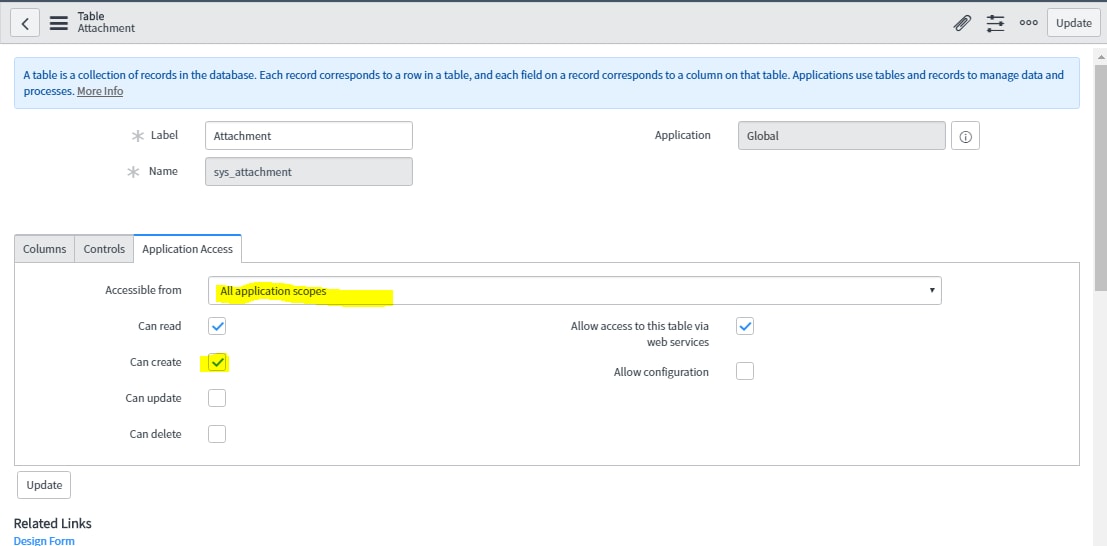Toggle the Can read checkbox
Viewport: 1107px width, 546px height.
pos(217,326)
